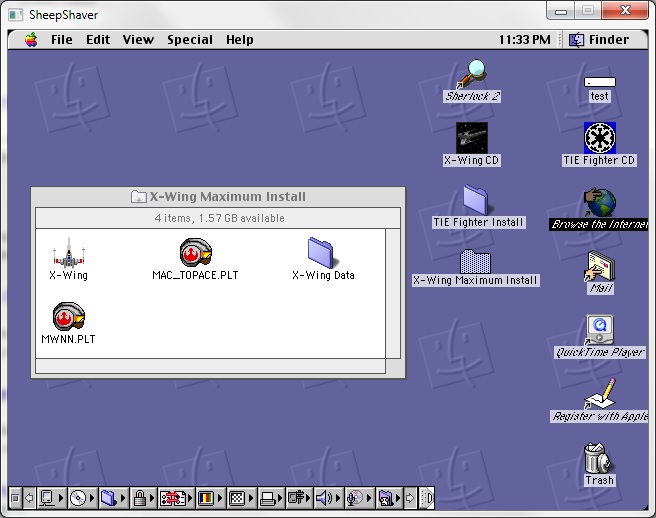Select the Sherlock 2 desktop alias
656x518 pixels.
click(x=472, y=81)
